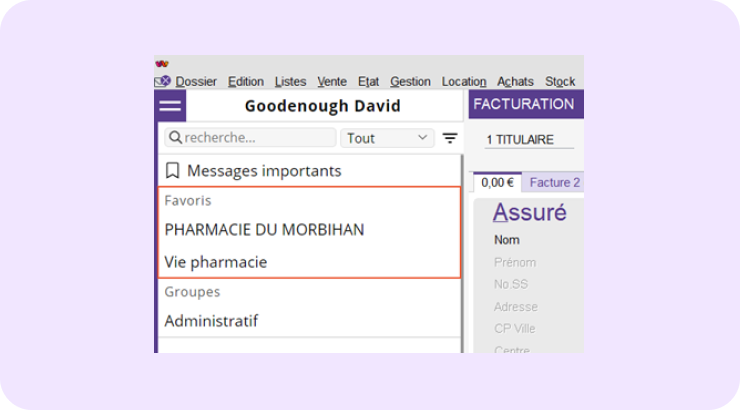Select the 0,00 € invoice tab

[x=497, y=183]
